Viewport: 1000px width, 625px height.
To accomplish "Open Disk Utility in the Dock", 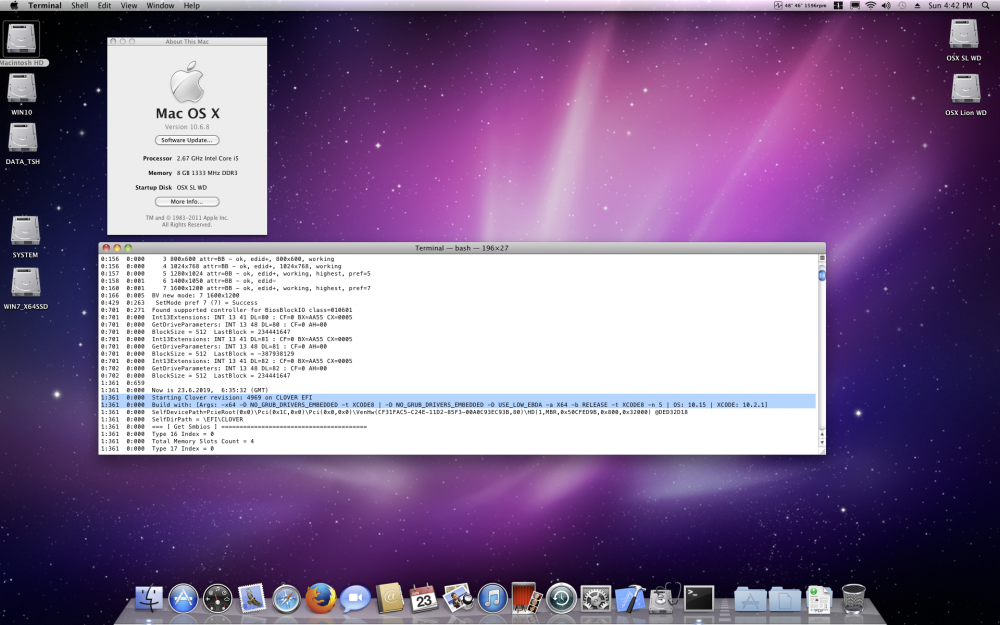I will 665,598.
